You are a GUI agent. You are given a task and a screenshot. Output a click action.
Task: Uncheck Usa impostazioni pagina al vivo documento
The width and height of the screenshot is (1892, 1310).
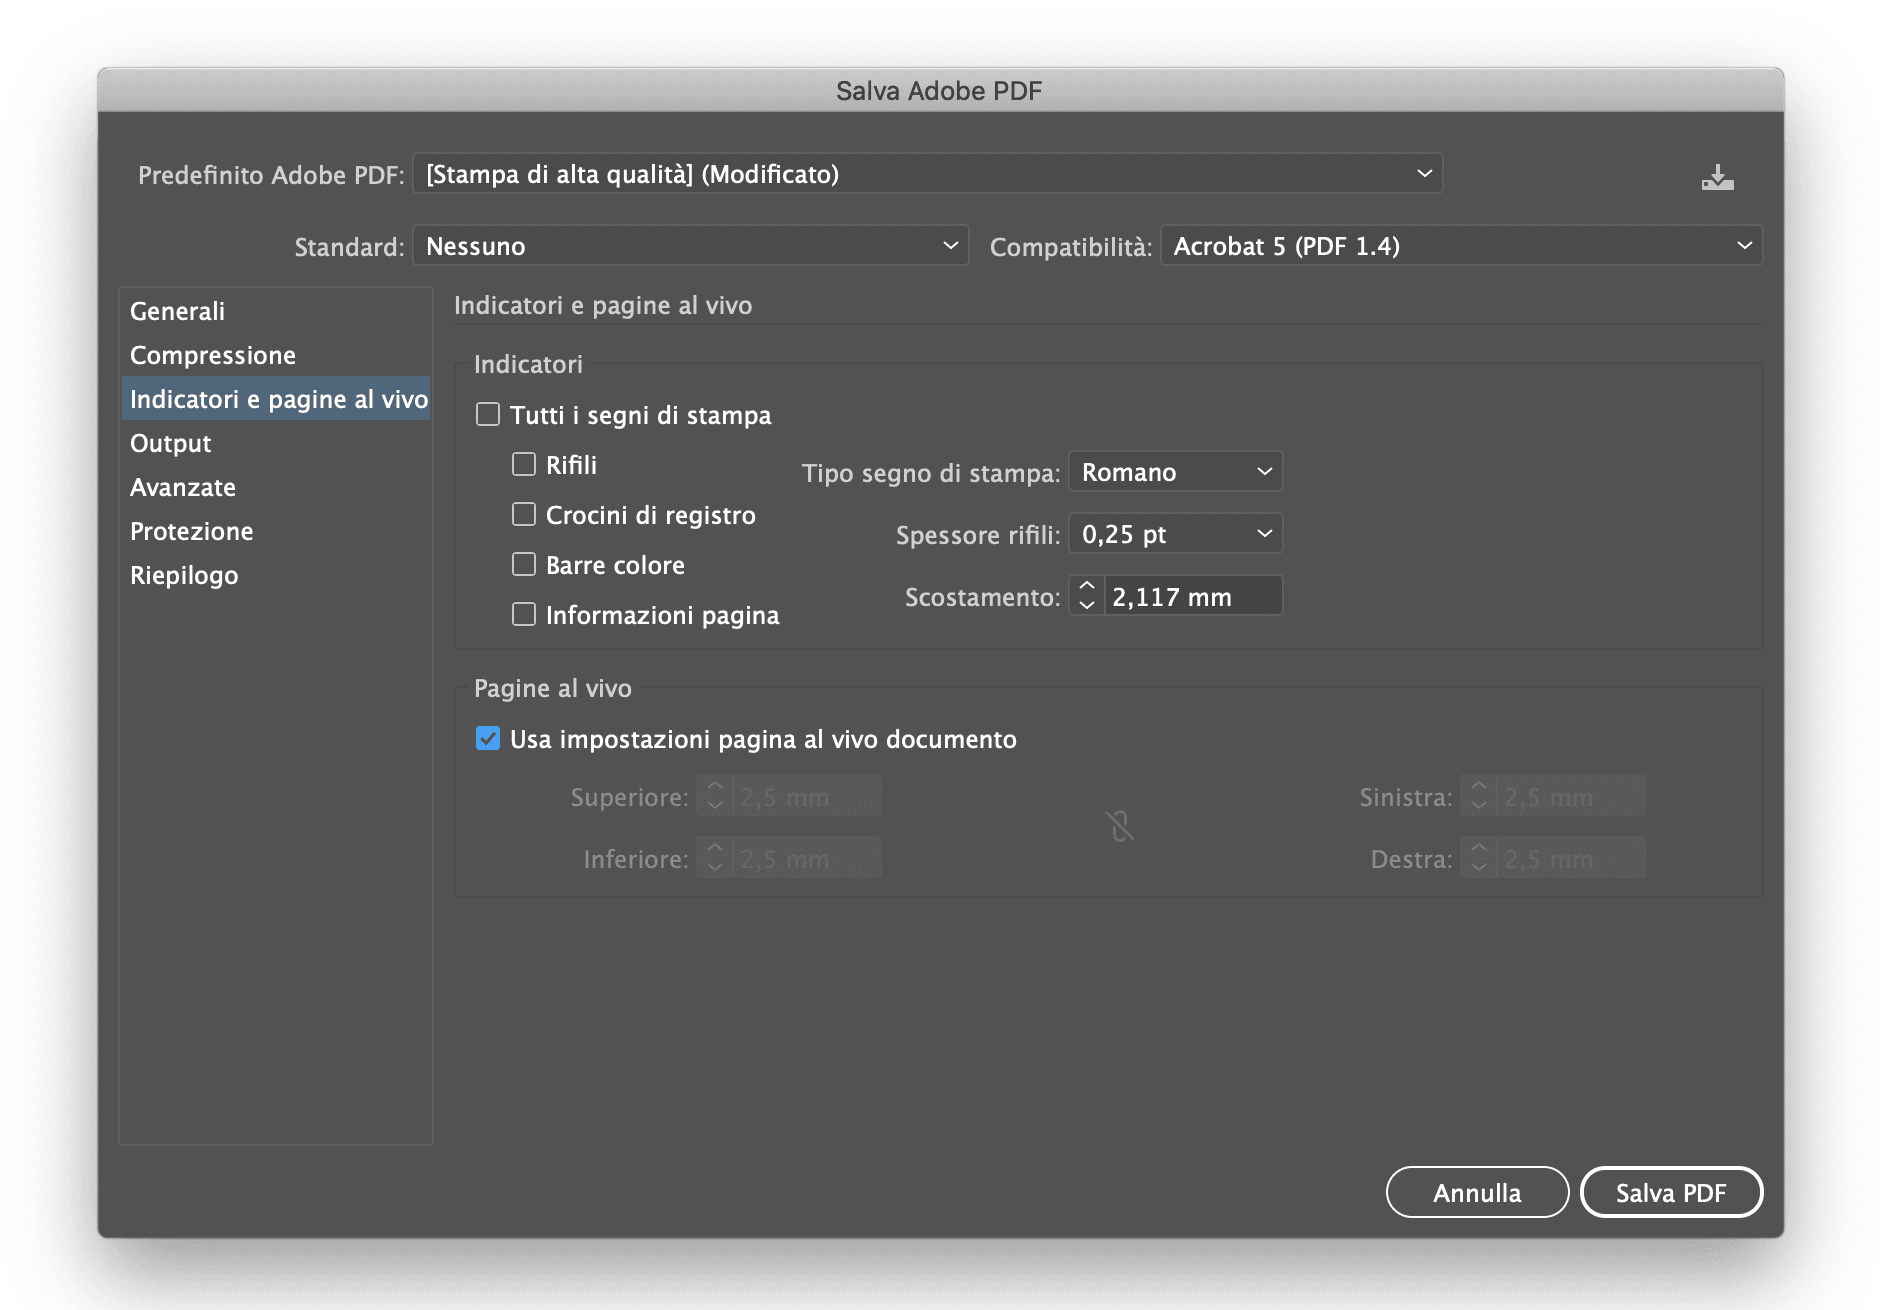coord(488,739)
